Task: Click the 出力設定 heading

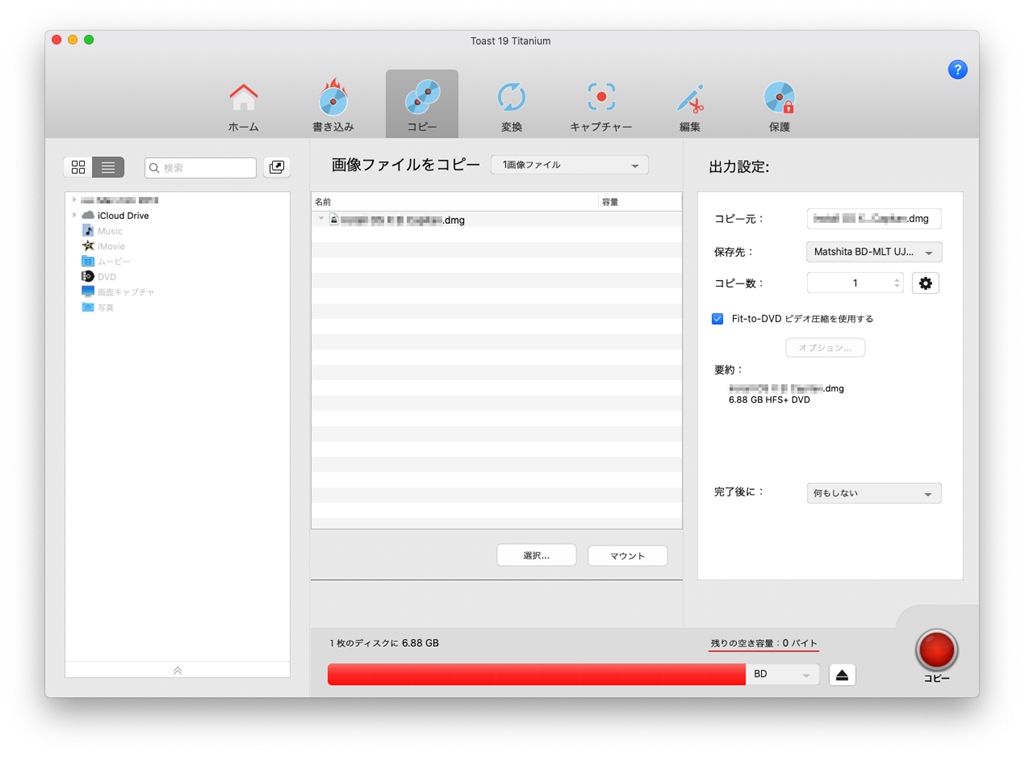Action: [x=739, y=167]
